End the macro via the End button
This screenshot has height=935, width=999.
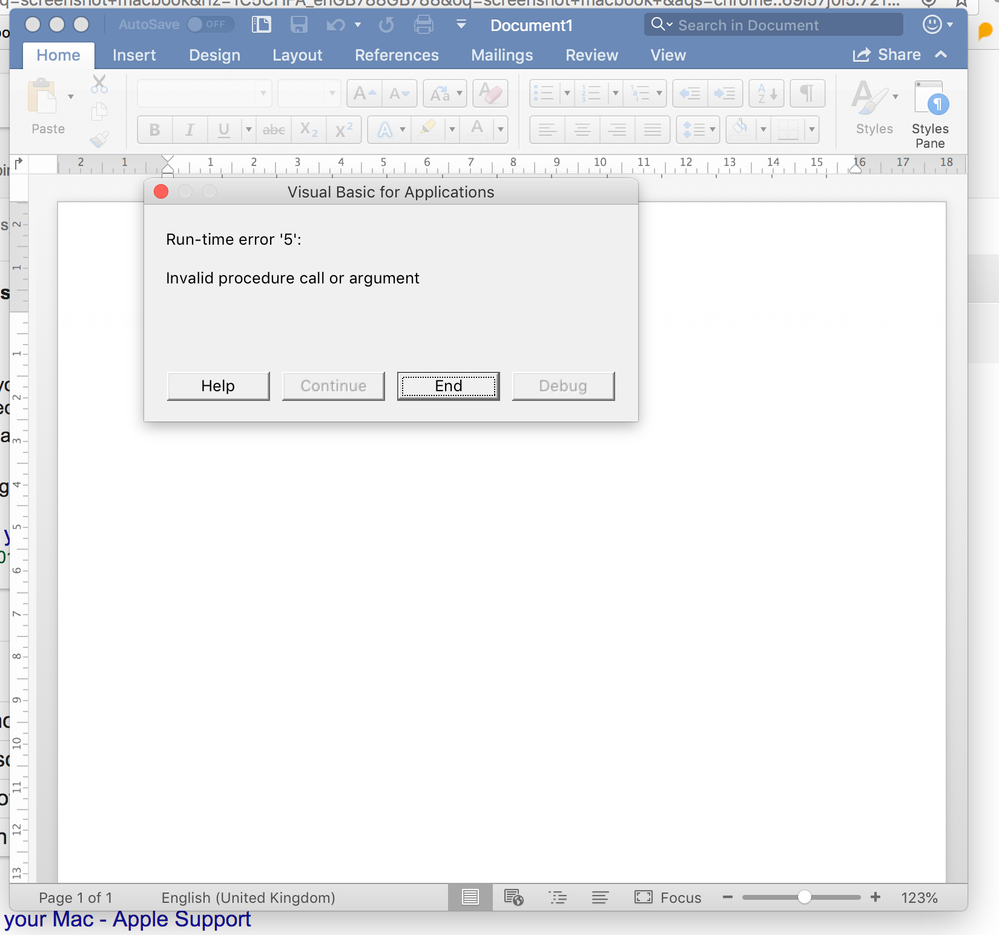448,385
